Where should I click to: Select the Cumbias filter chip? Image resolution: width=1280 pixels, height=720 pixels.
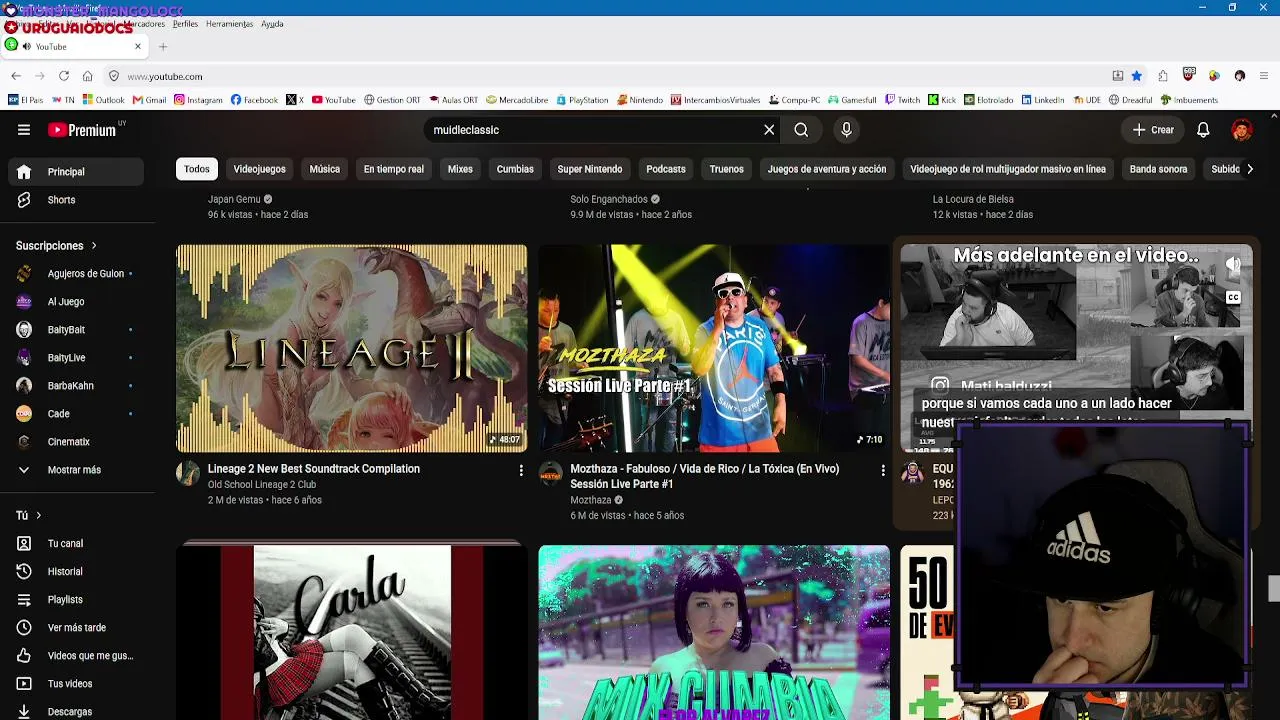pyautogui.click(x=515, y=169)
